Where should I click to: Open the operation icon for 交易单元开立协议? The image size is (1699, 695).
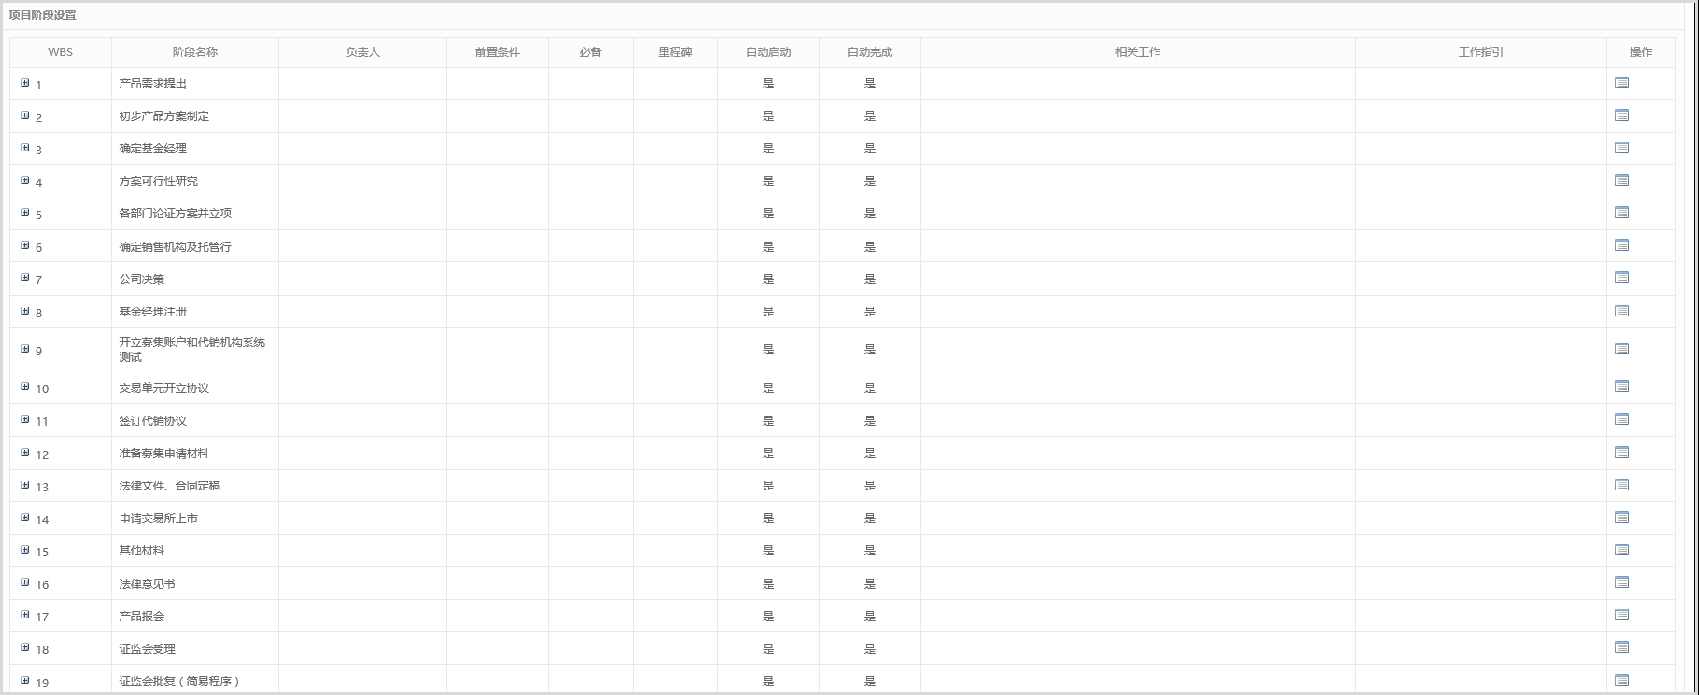(x=1622, y=387)
